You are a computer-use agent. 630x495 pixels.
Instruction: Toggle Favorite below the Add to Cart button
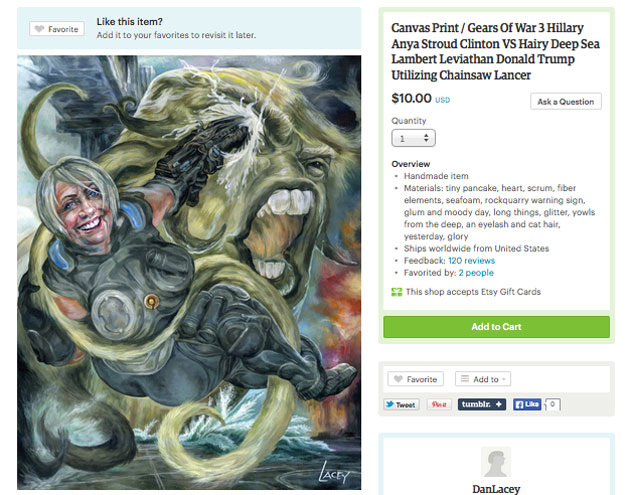(416, 379)
